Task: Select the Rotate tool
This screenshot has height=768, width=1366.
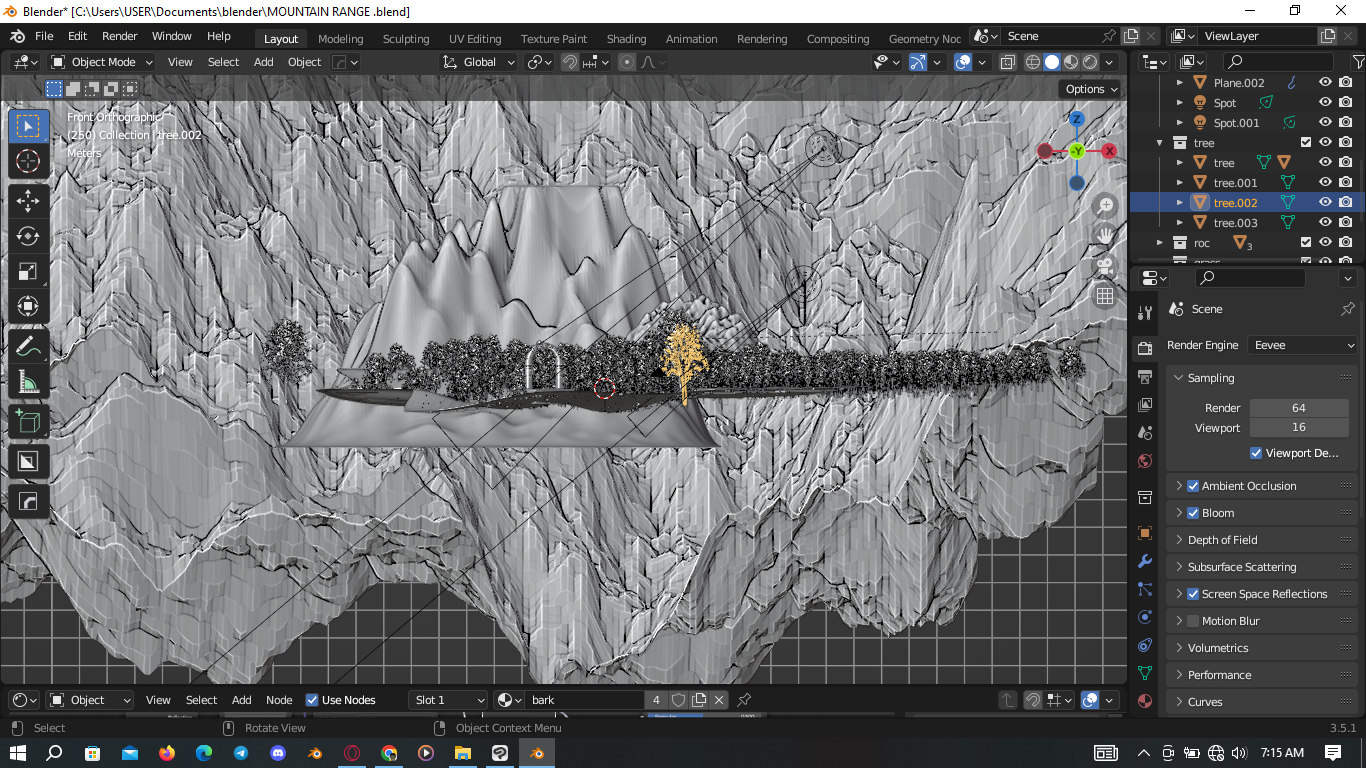Action: pos(28,236)
